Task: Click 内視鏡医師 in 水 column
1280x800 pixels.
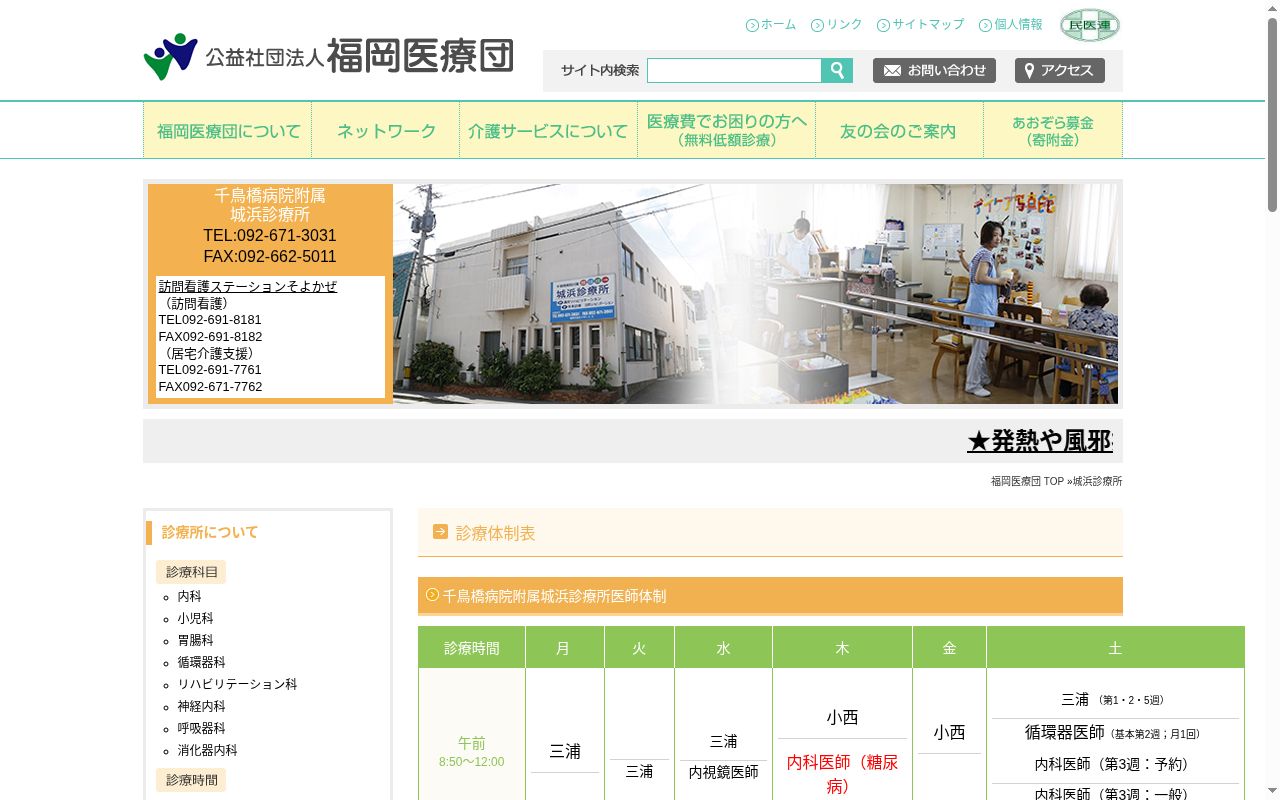Action: coord(723,772)
